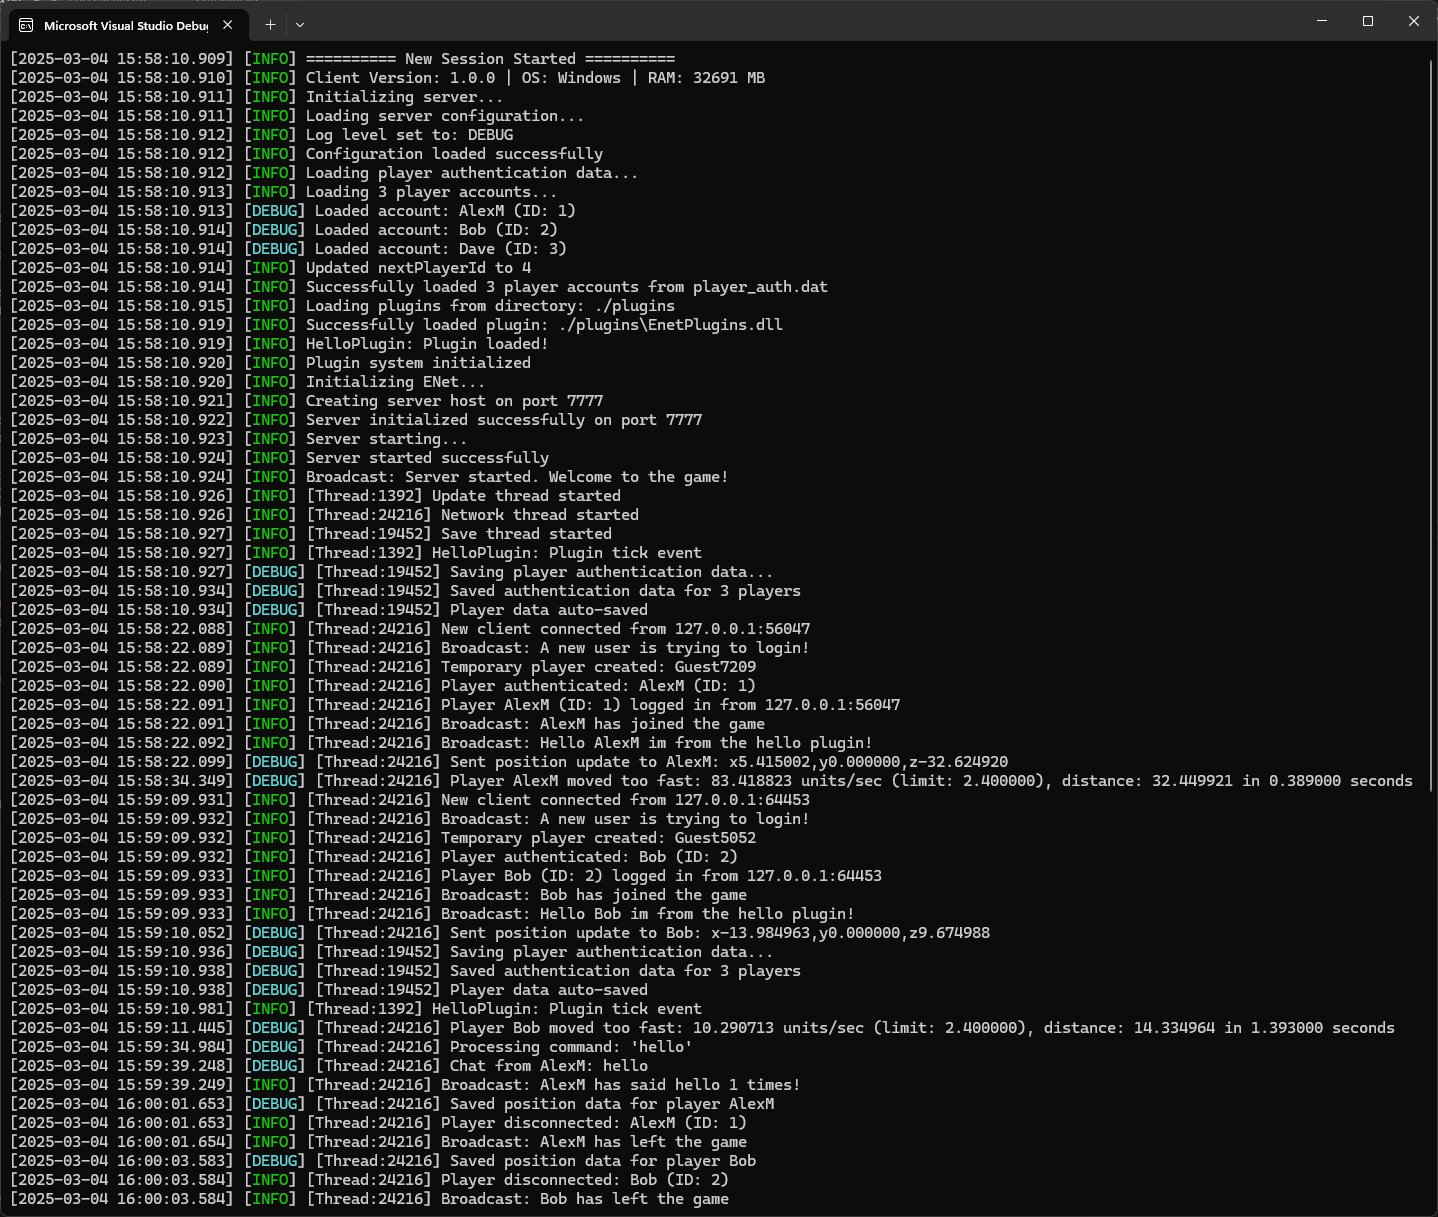Viewport: 1438px width, 1217px height.
Task: Open a new terminal tab
Action: [x=270, y=25]
